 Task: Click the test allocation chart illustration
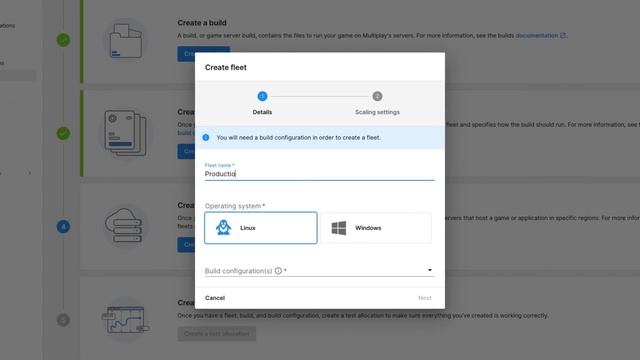pos(125,320)
